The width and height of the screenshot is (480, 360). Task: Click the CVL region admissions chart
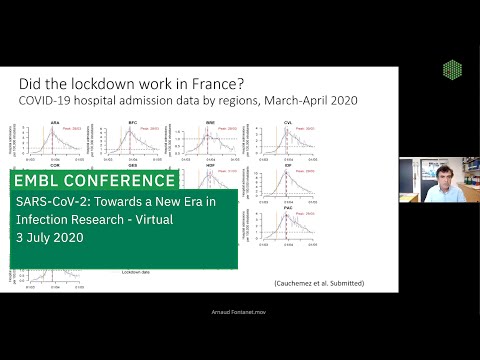coord(280,141)
